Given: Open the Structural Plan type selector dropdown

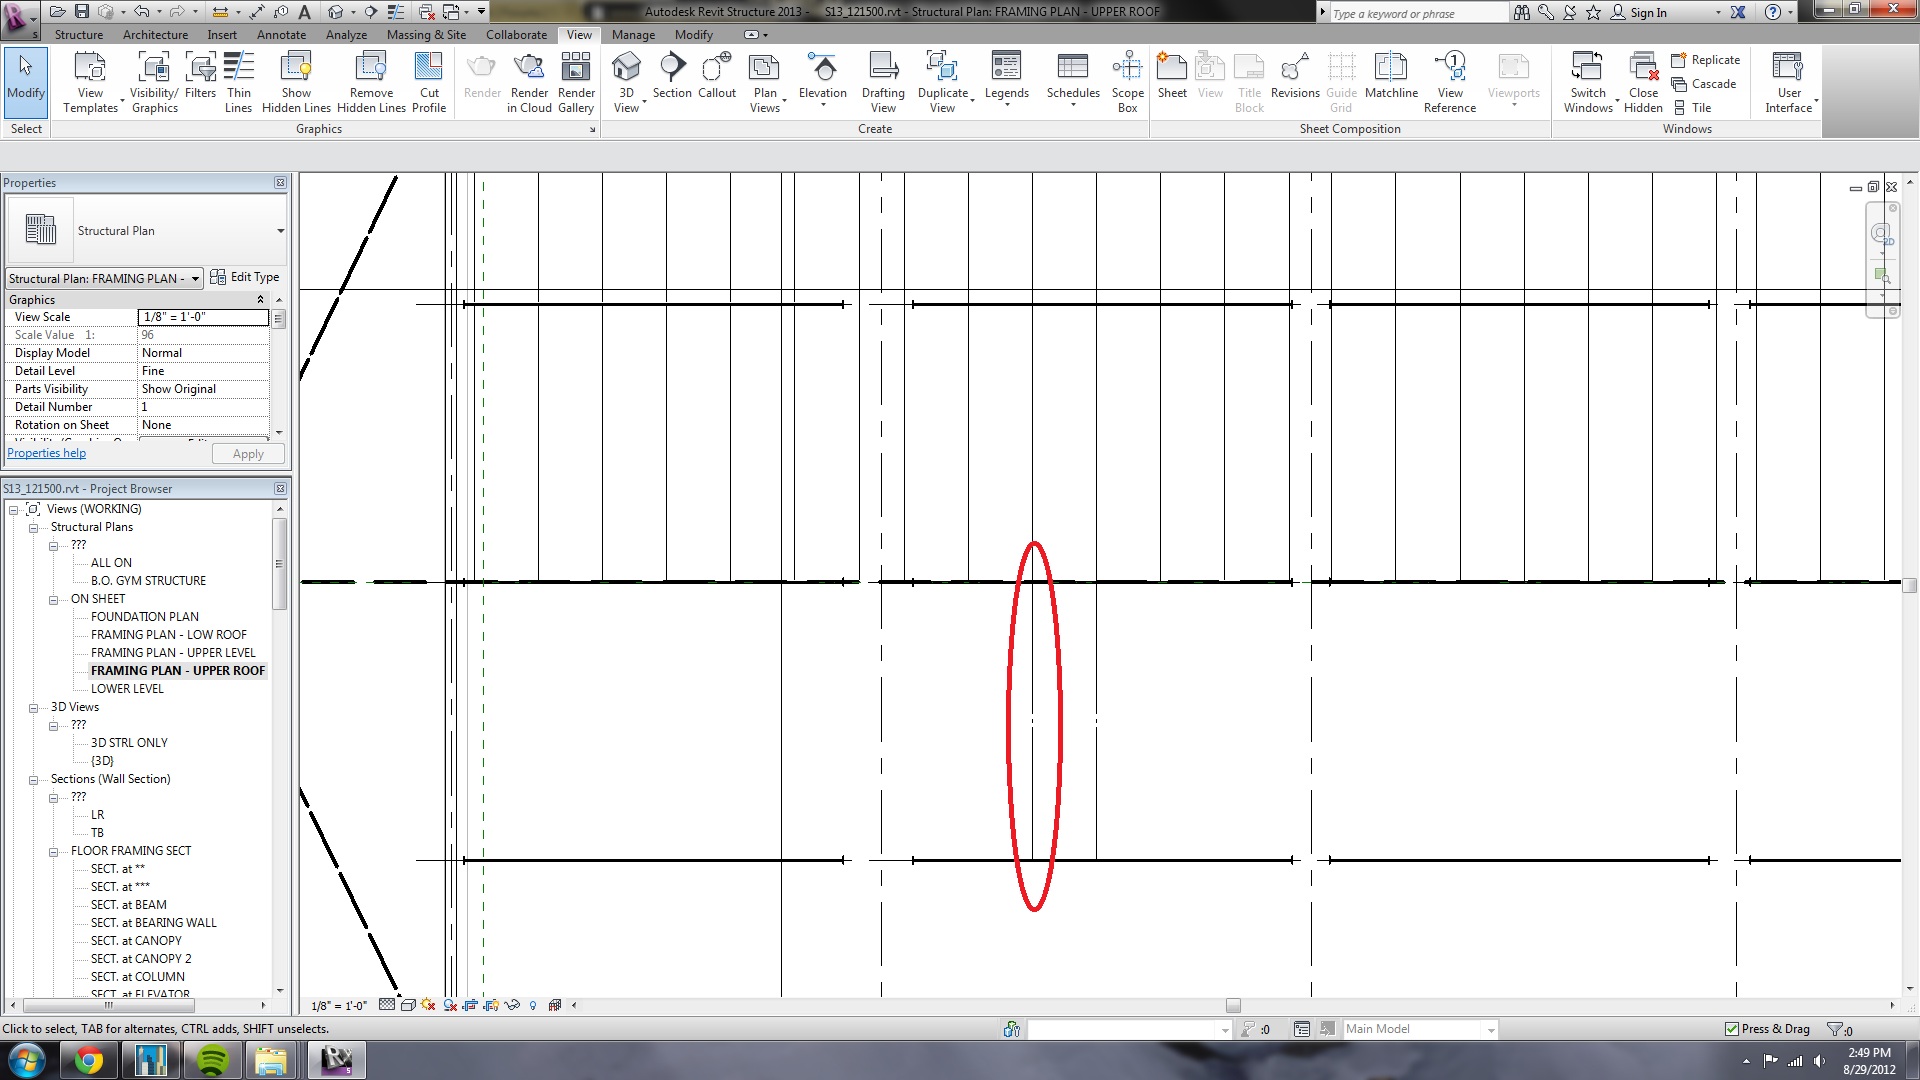Looking at the screenshot, I should point(280,231).
